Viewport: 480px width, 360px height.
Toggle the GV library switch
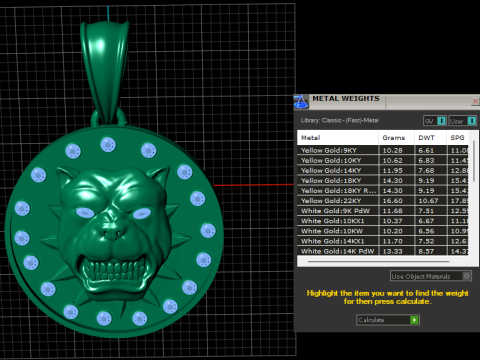coord(435,121)
